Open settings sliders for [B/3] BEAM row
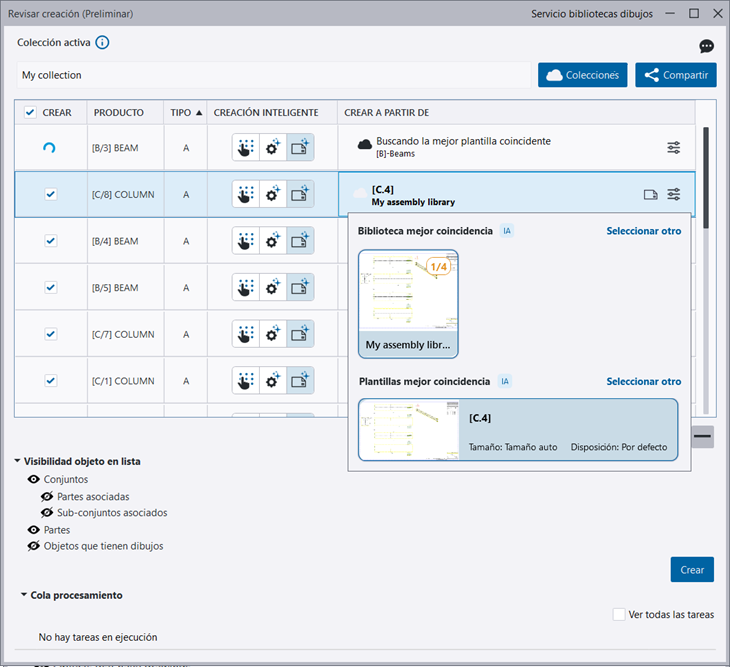Viewport: 730px width, 667px height. click(674, 148)
